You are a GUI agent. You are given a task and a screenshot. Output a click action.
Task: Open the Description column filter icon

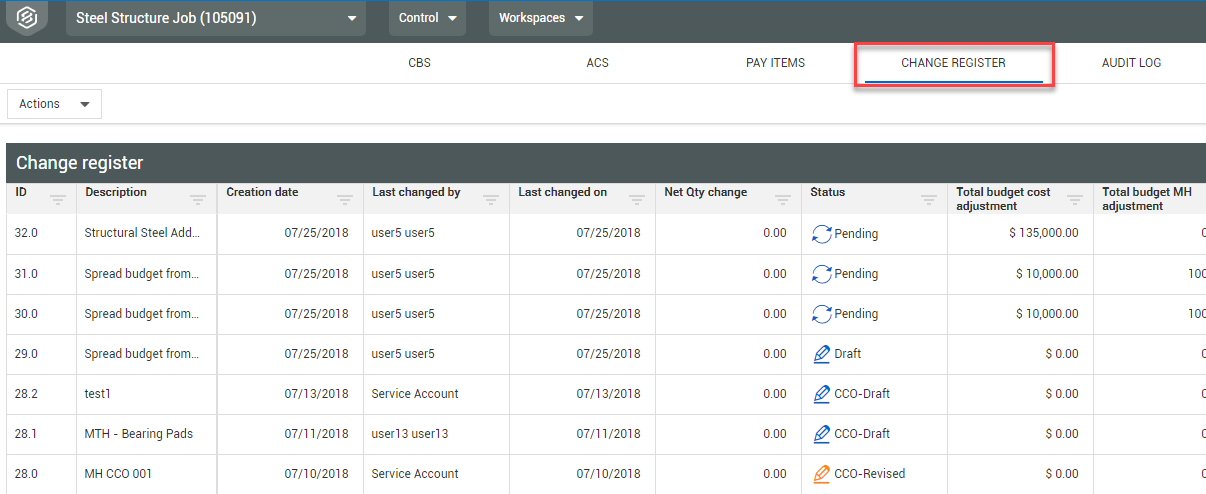(198, 200)
